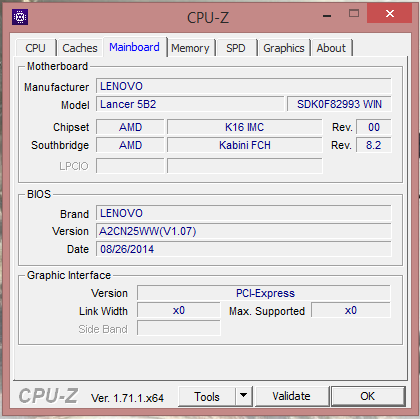Click the CPU-Z title bar text
The width and height of the screenshot is (420, 419).
(208, 18)
